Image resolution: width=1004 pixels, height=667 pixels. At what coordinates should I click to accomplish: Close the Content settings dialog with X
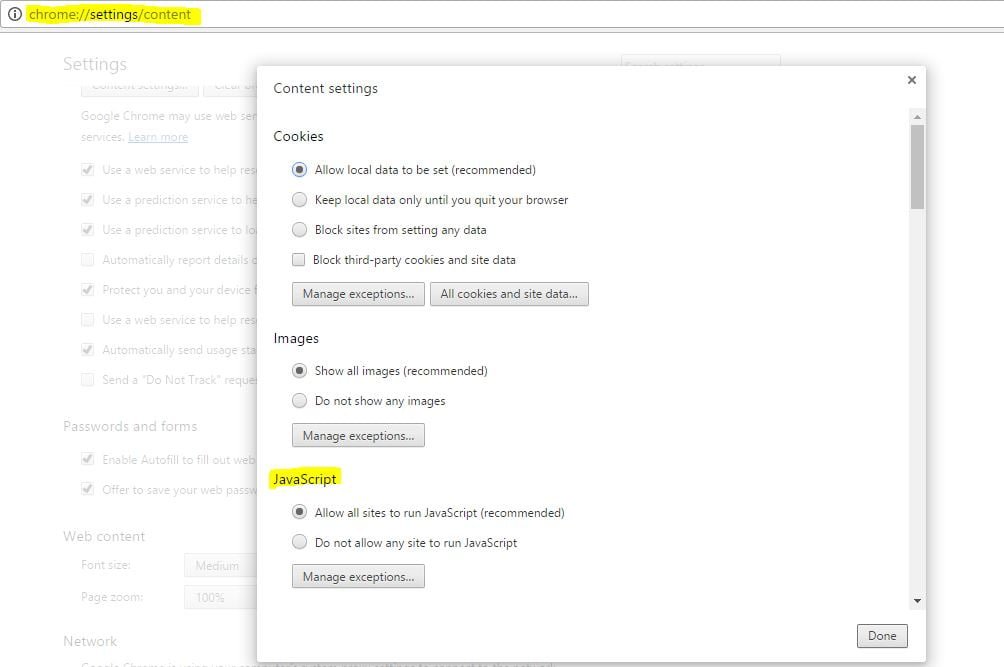coord(912,80)
